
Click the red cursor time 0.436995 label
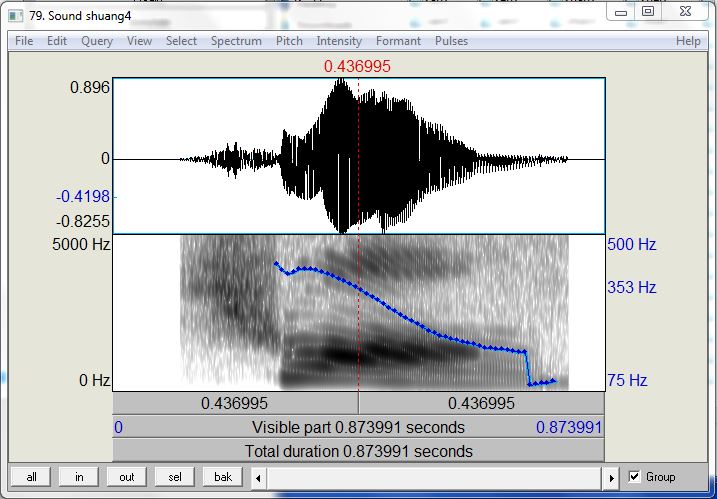click(x=357, y=67)
